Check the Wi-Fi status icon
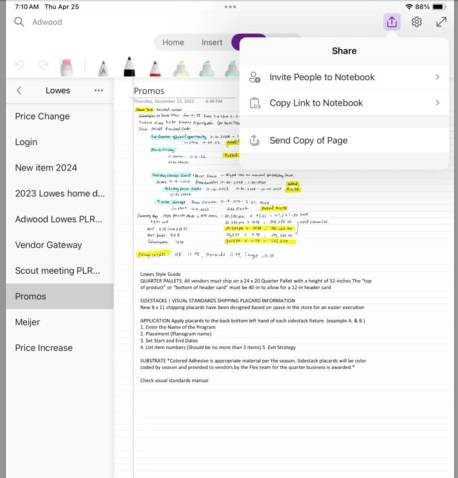This screenshot has width=458, height=478. point(409,7)
